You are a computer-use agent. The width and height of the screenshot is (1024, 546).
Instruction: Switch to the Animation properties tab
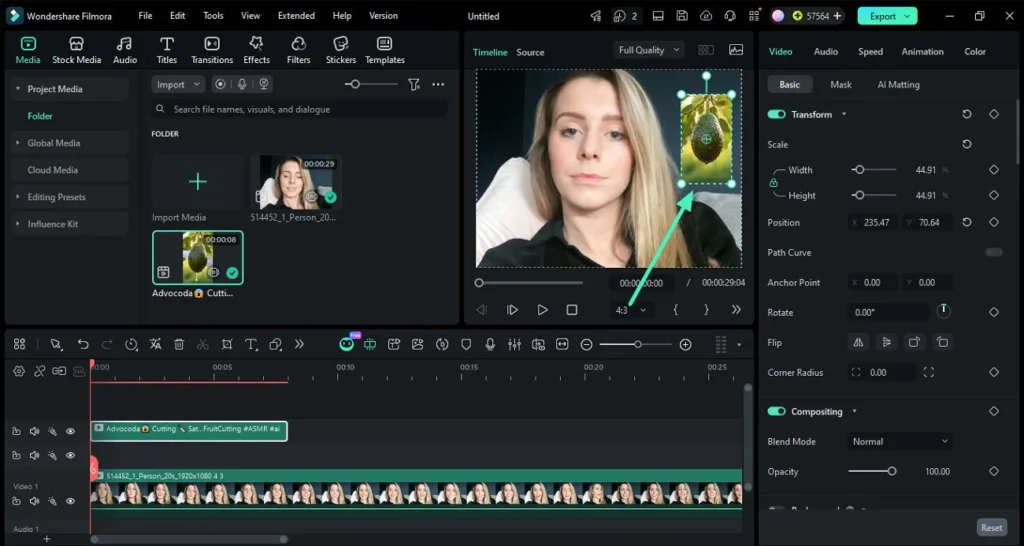(x=922, y=52)
